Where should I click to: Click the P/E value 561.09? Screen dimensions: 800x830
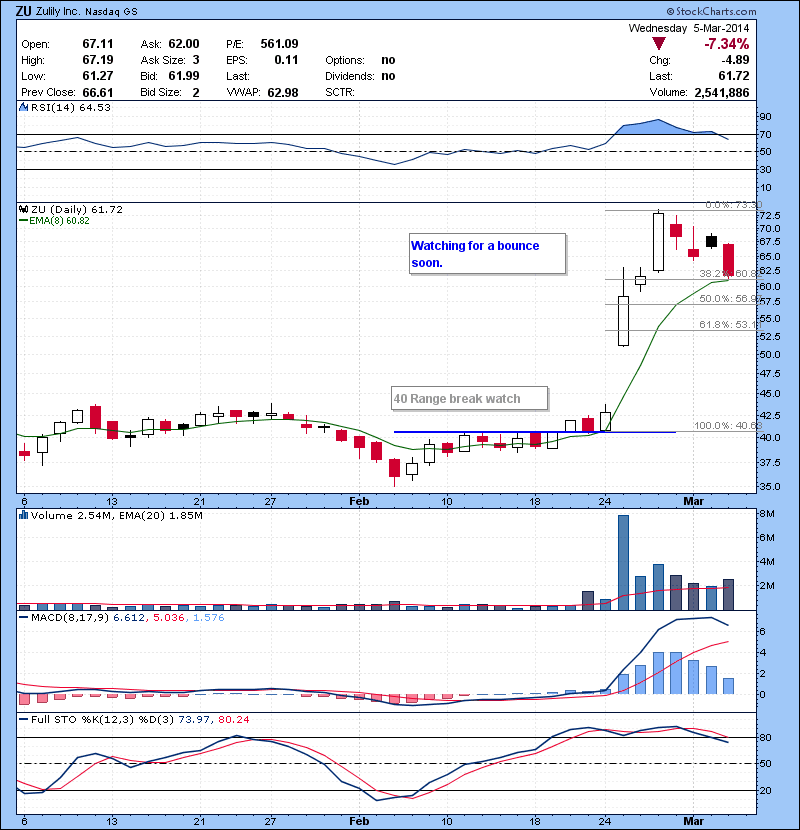coord(279,44)
